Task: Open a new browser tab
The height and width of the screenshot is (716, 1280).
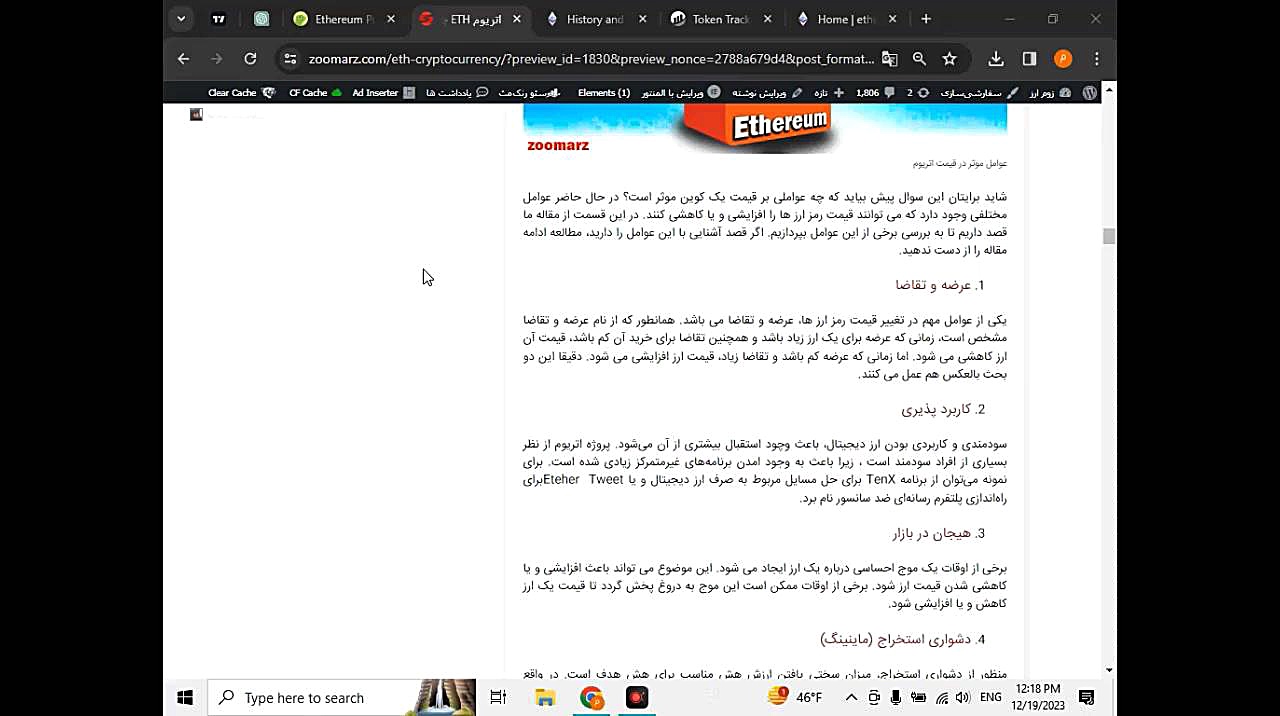Action: [x=926, y=19]
